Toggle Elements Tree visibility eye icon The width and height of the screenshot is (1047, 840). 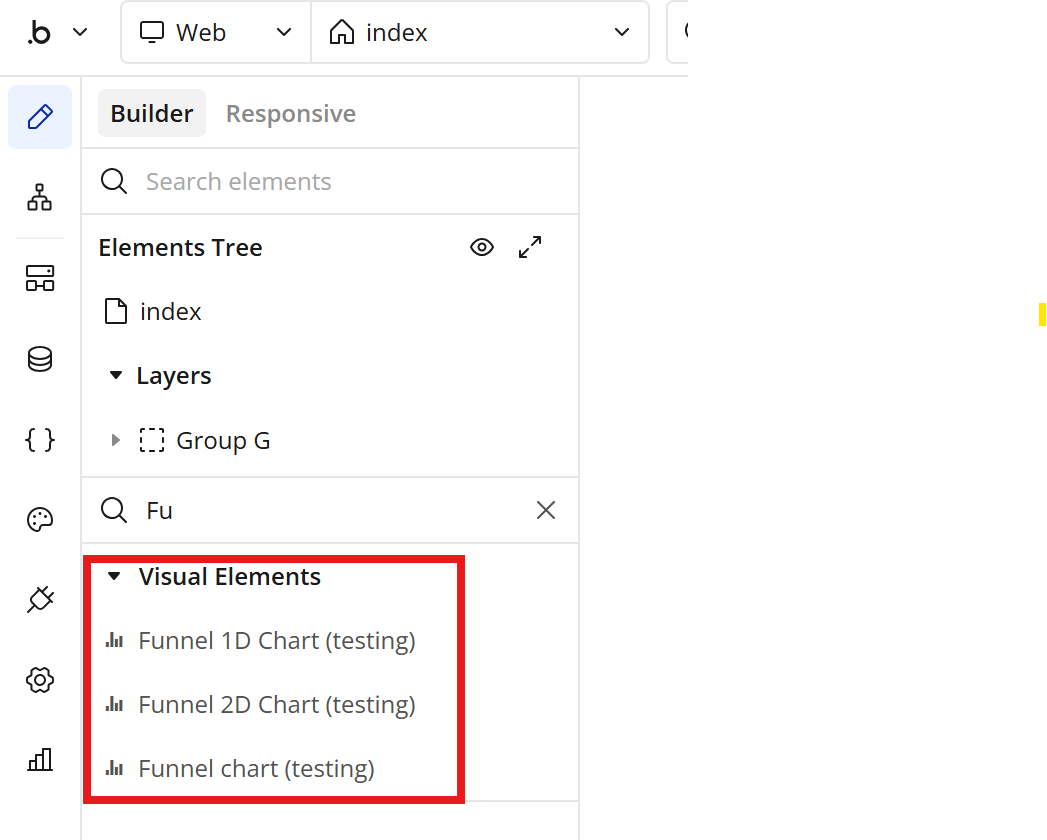click(482, 247)
